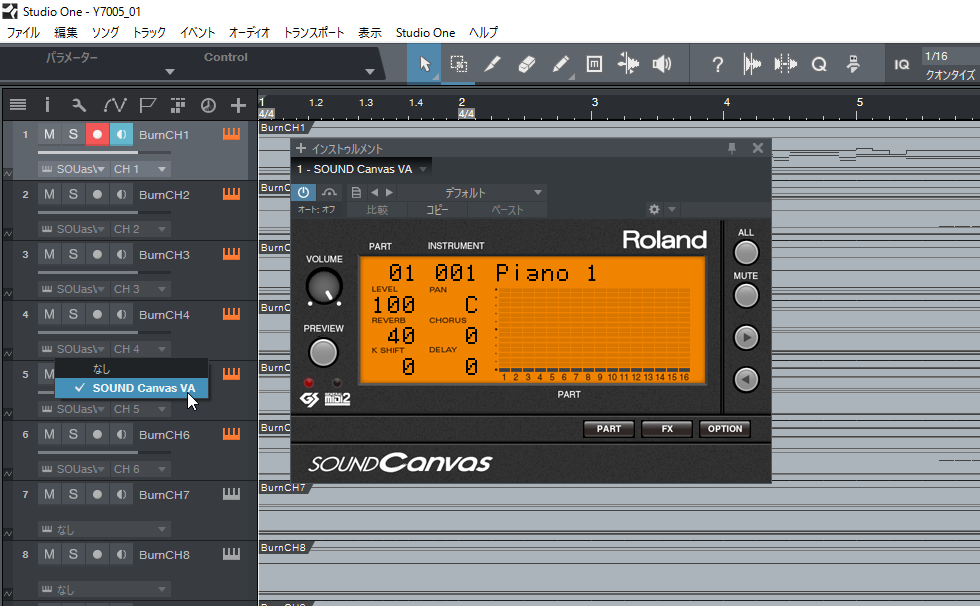Open the plugin preset file icon
Image resolution: width=980 pixels, height=606 pixels.
[x=356, y=192]
